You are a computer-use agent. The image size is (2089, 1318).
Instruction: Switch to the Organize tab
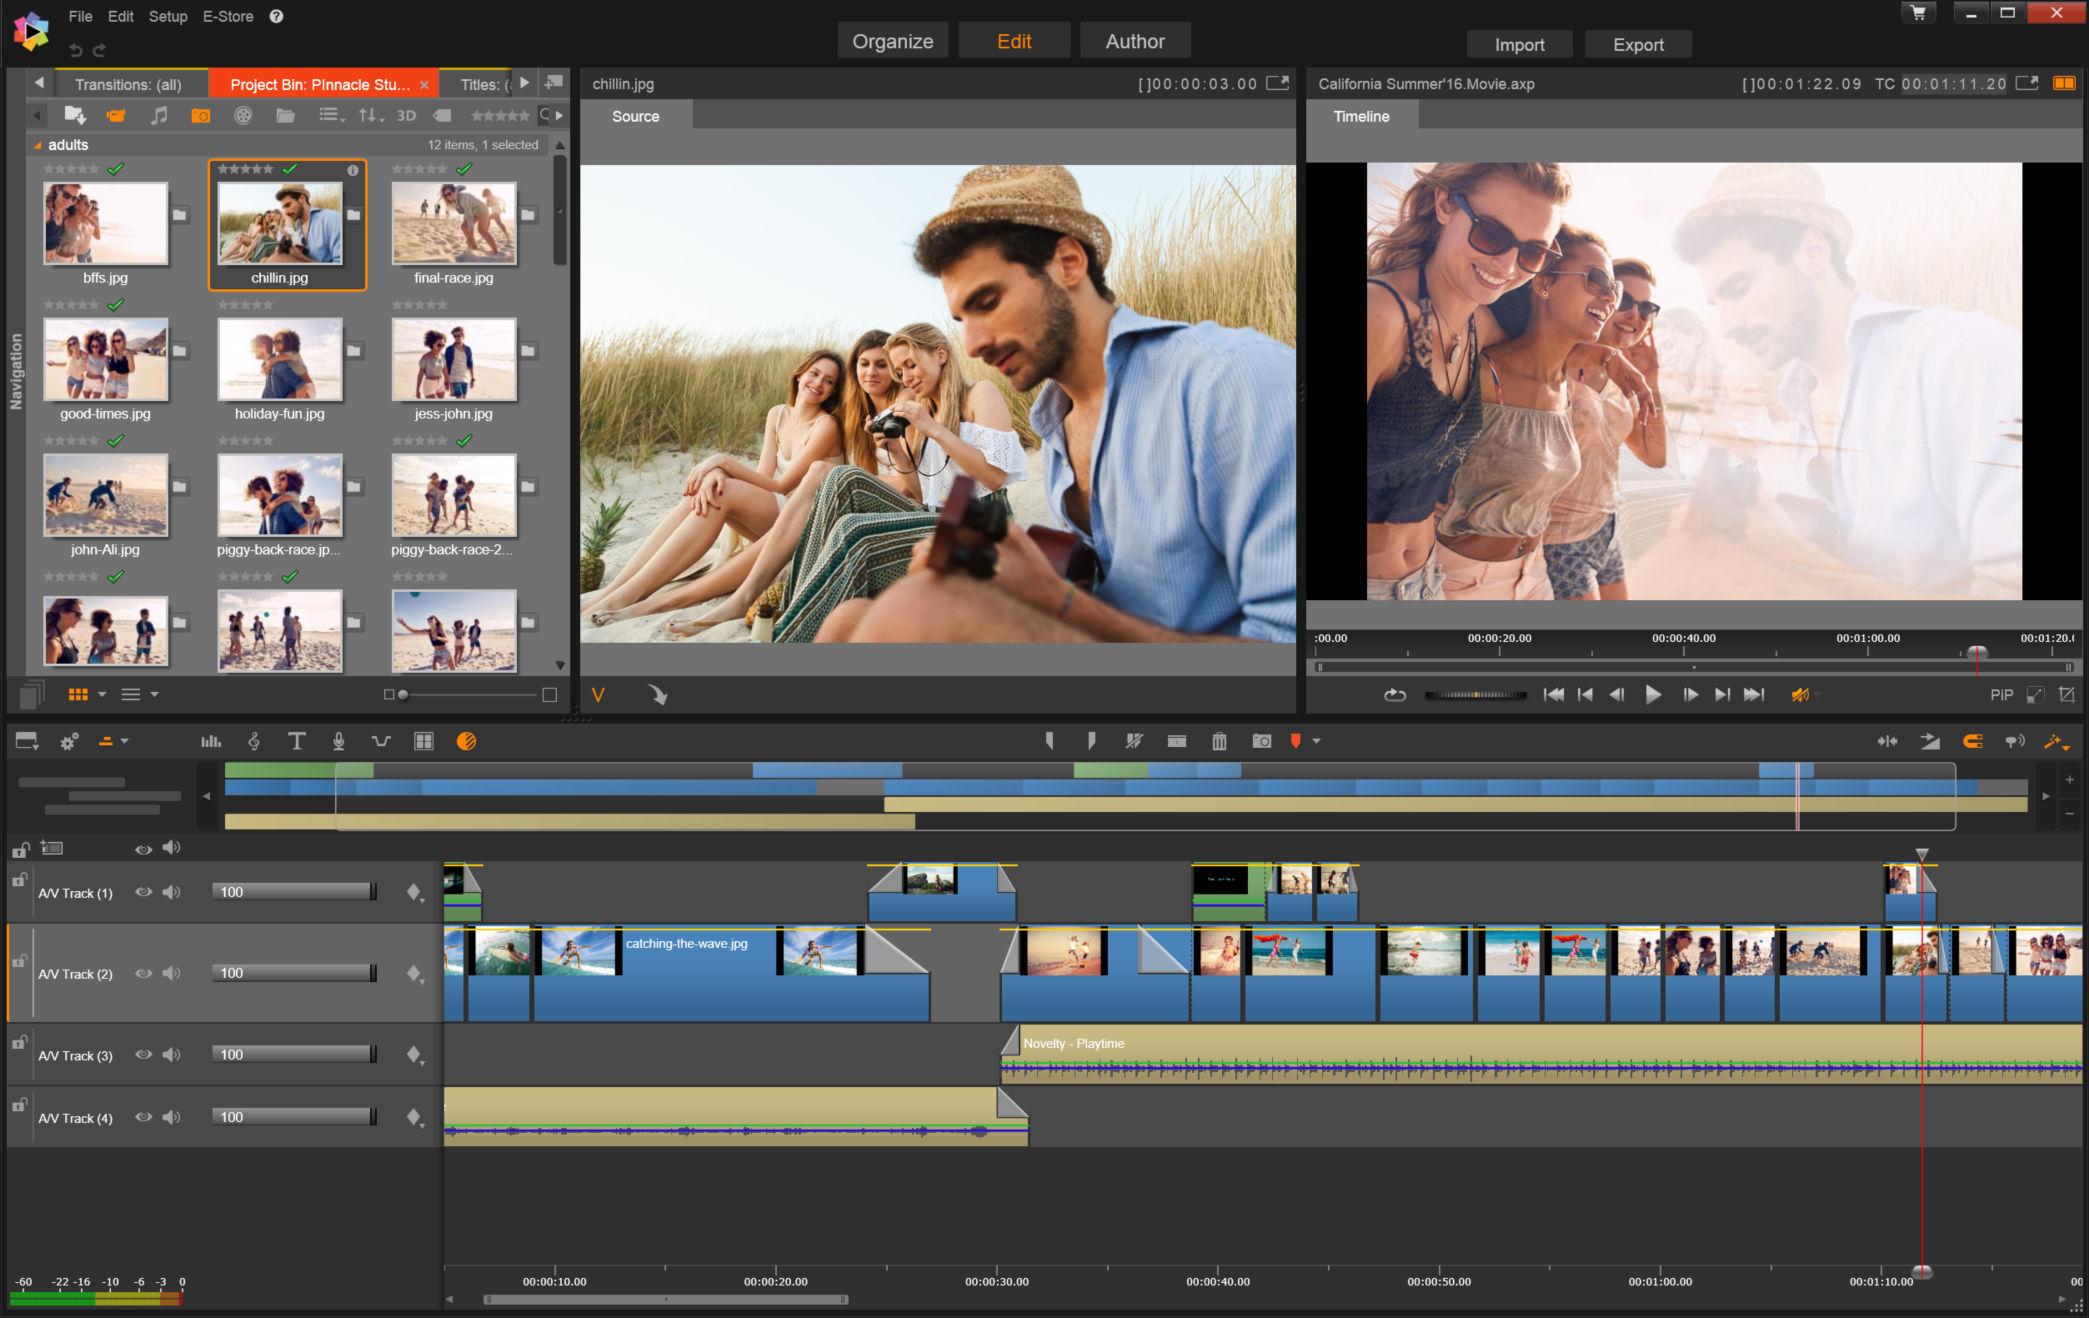click(x=892, y=41)
